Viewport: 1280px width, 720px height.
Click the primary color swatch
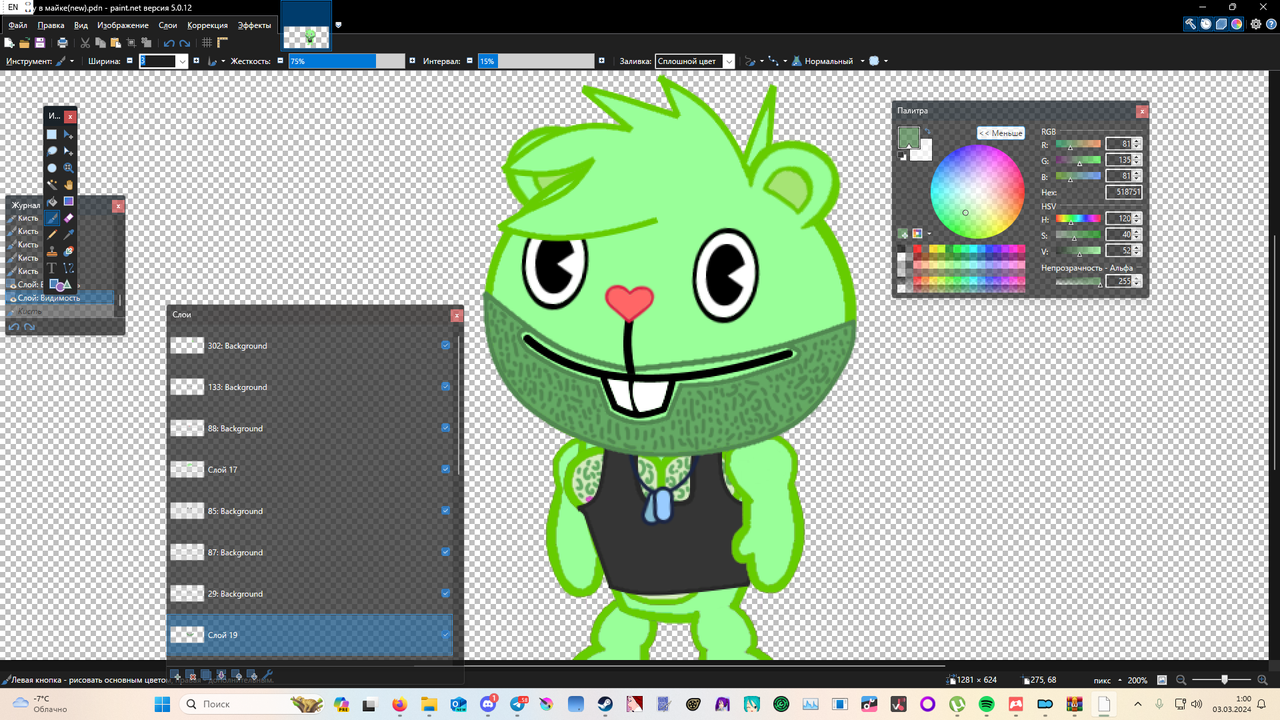point(909,137)
